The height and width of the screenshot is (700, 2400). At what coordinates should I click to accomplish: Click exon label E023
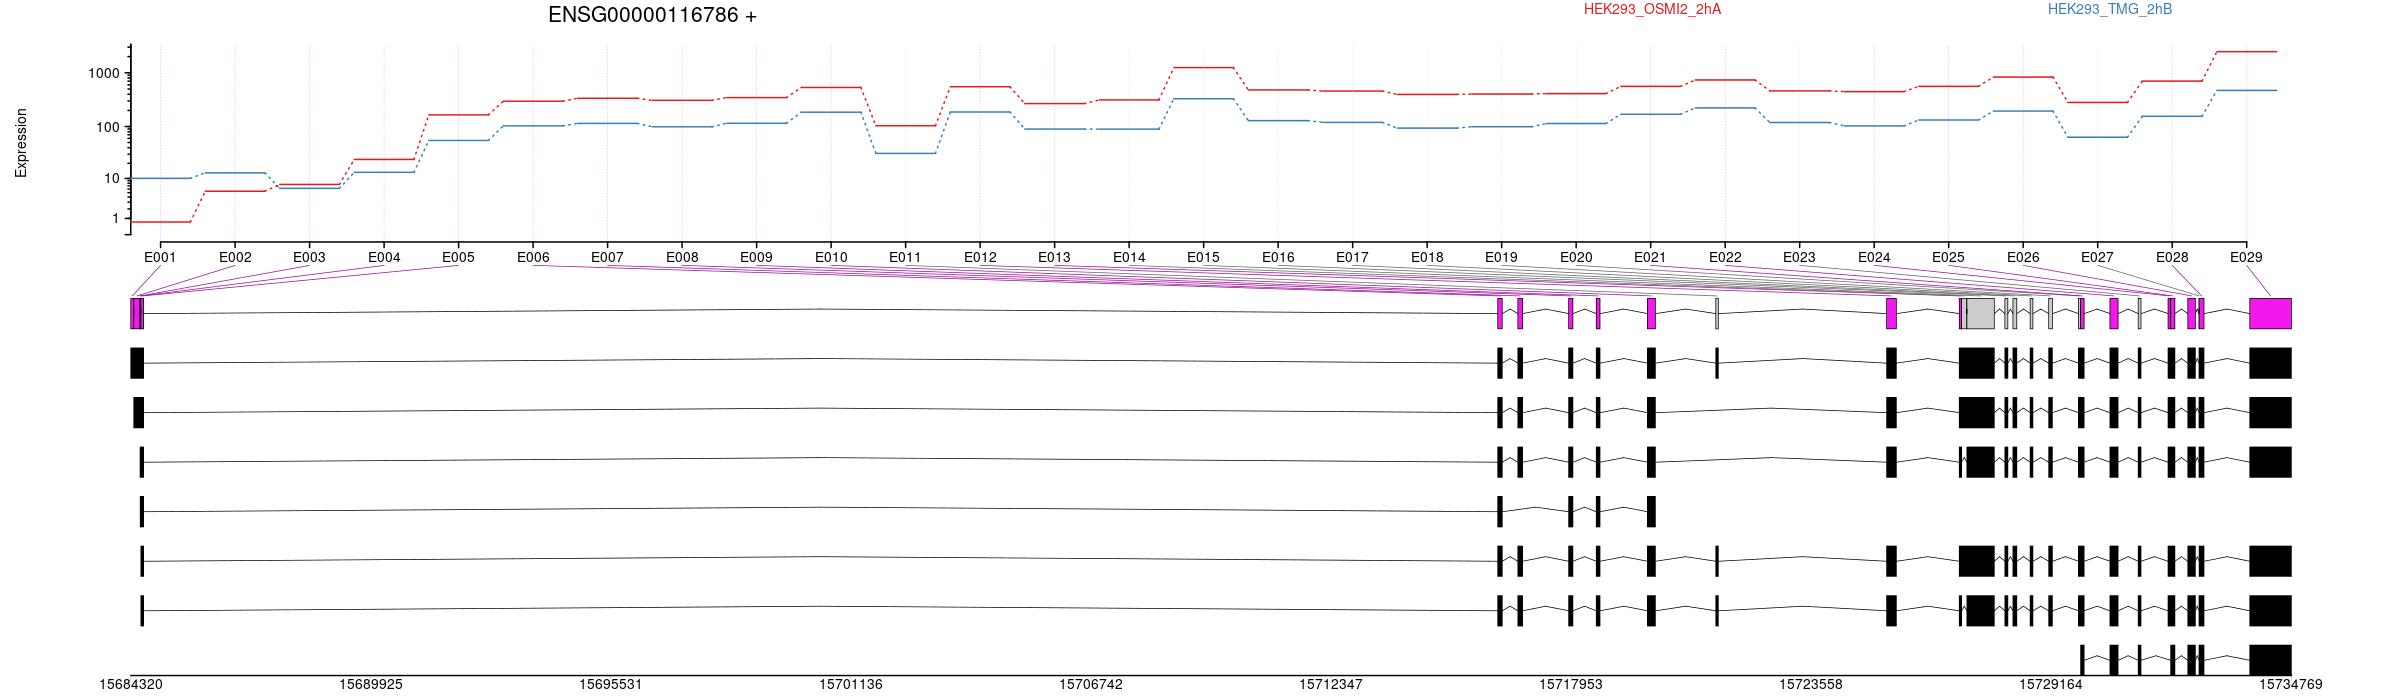[1799, 257]
